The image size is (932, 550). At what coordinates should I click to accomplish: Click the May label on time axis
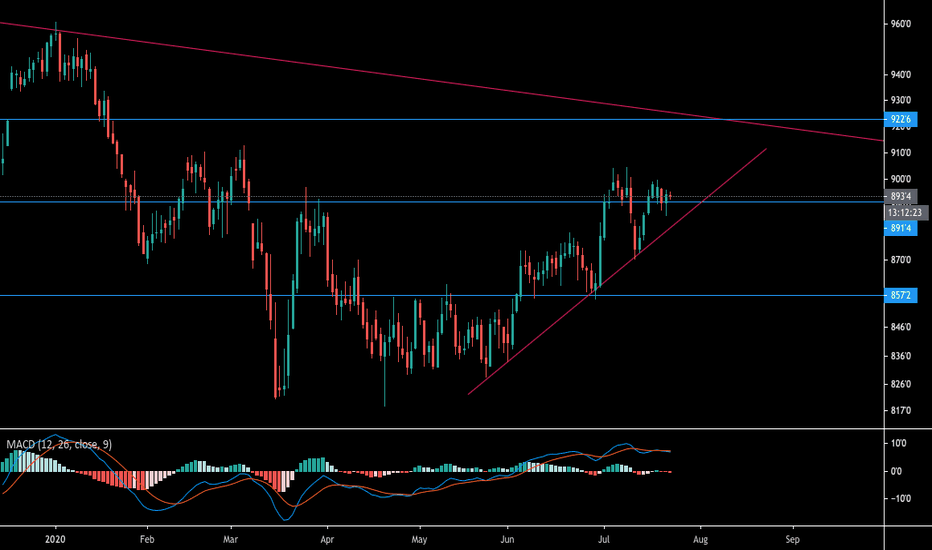click(x=419, y=539)
